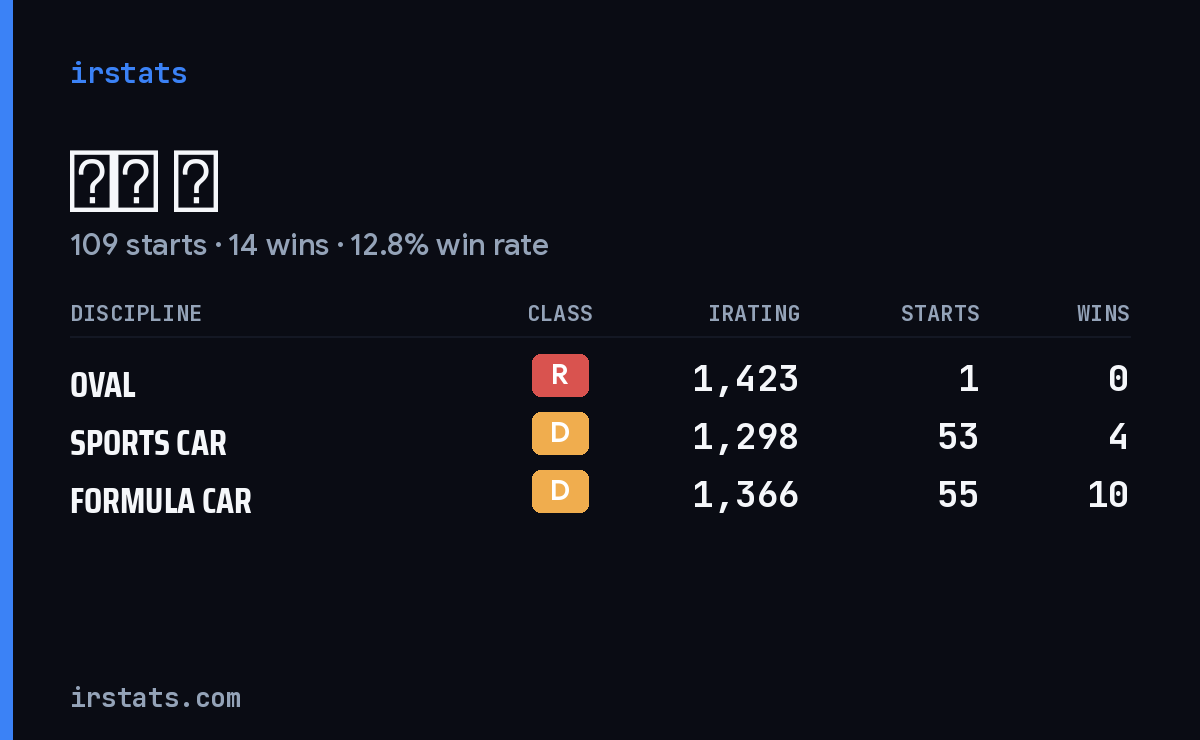
Task: Sort by the STARTS column header
Action: (940, 313)
